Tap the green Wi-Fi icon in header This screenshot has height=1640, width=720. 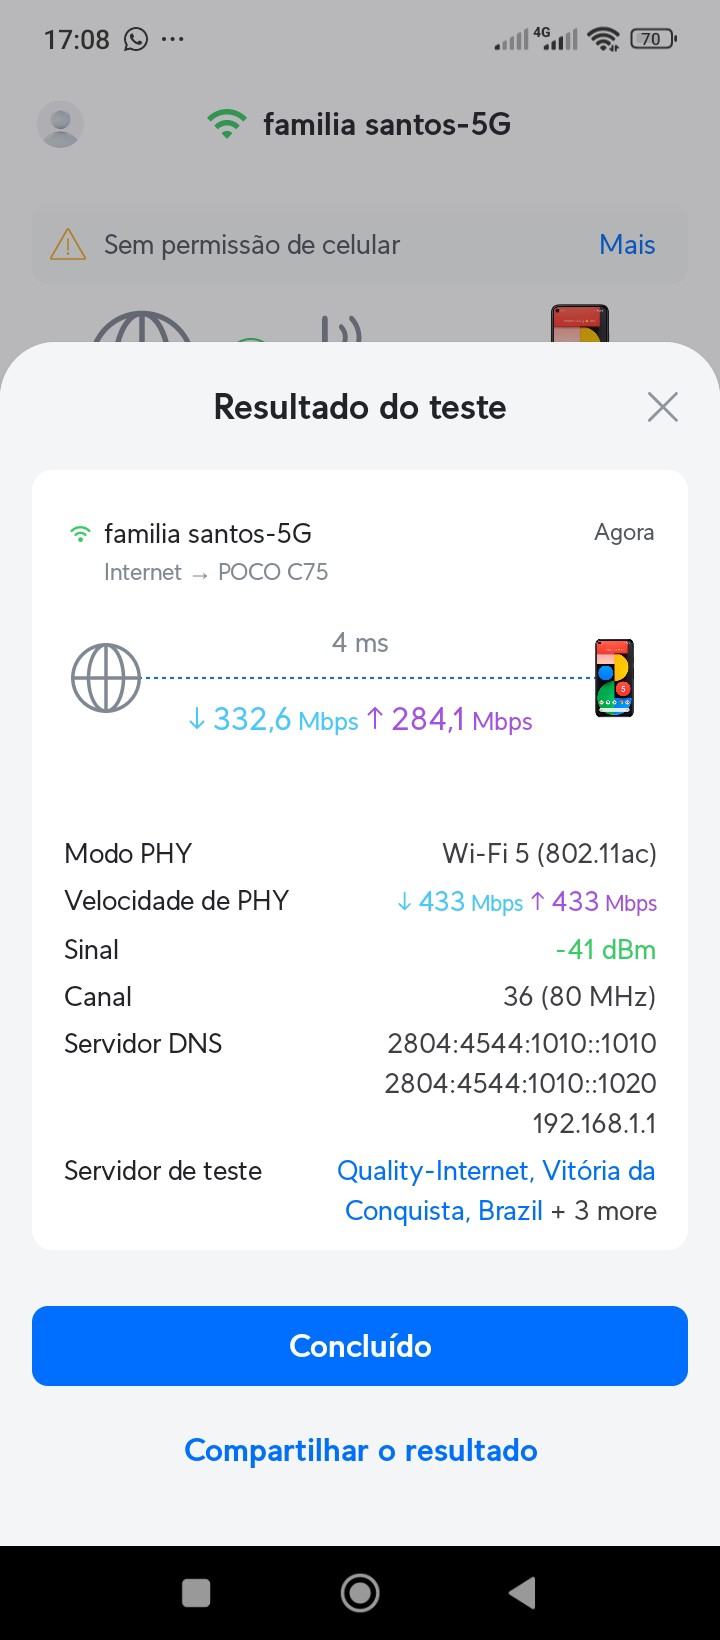point(227,124)
